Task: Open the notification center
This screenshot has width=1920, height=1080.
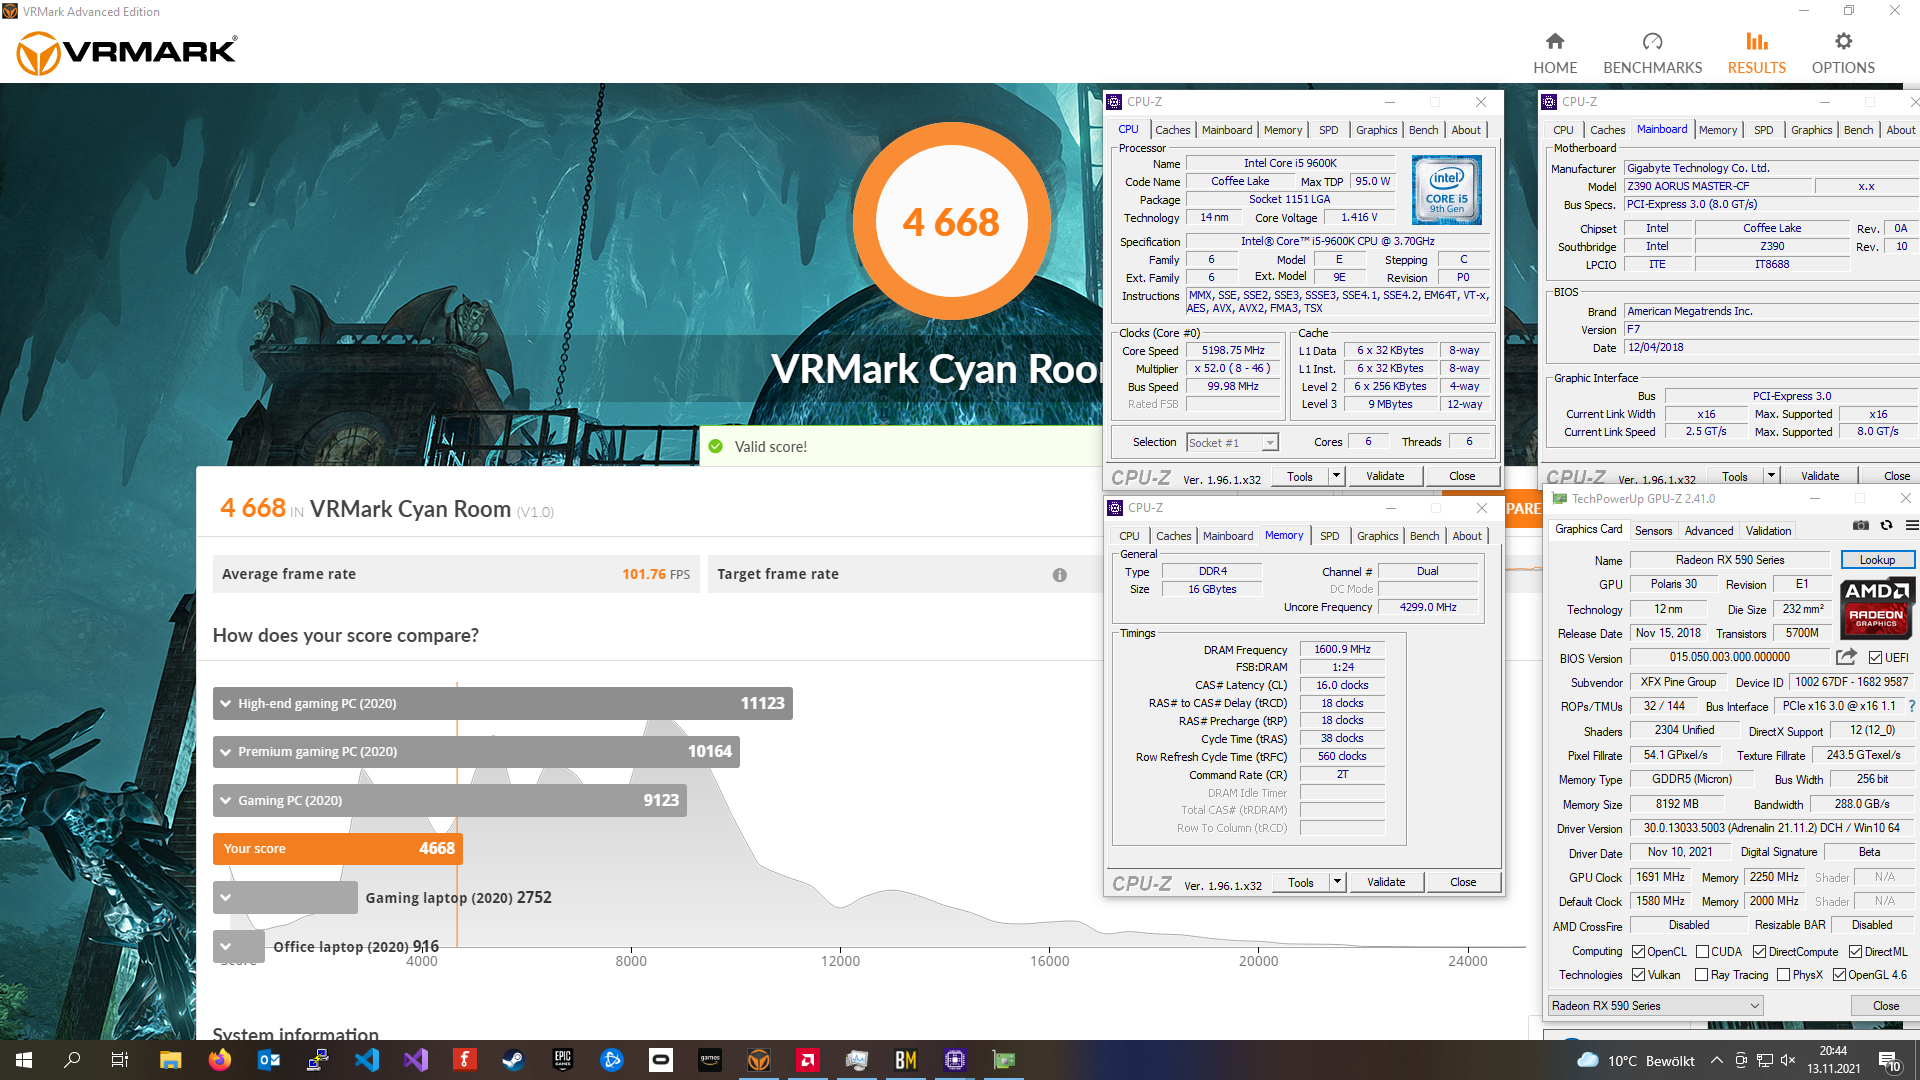Action: click(x=1889, y=1060)
